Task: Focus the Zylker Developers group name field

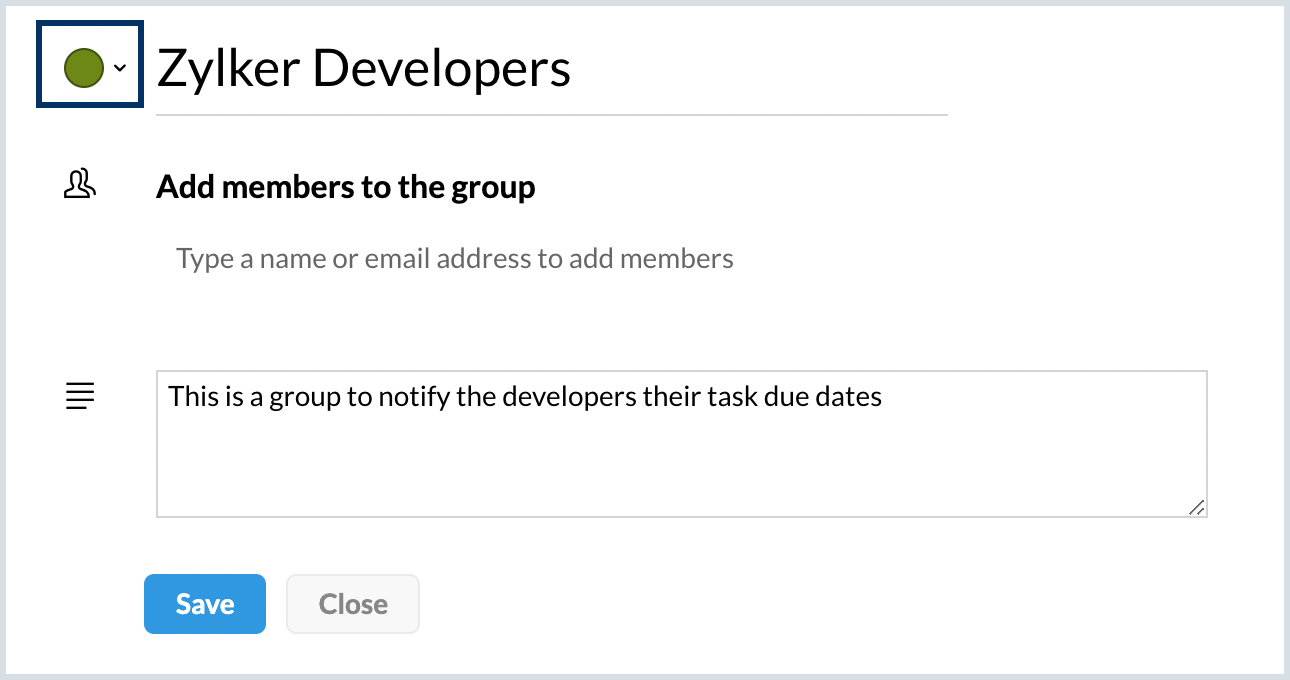Action: pyautogui.click(x=551, y=70)
